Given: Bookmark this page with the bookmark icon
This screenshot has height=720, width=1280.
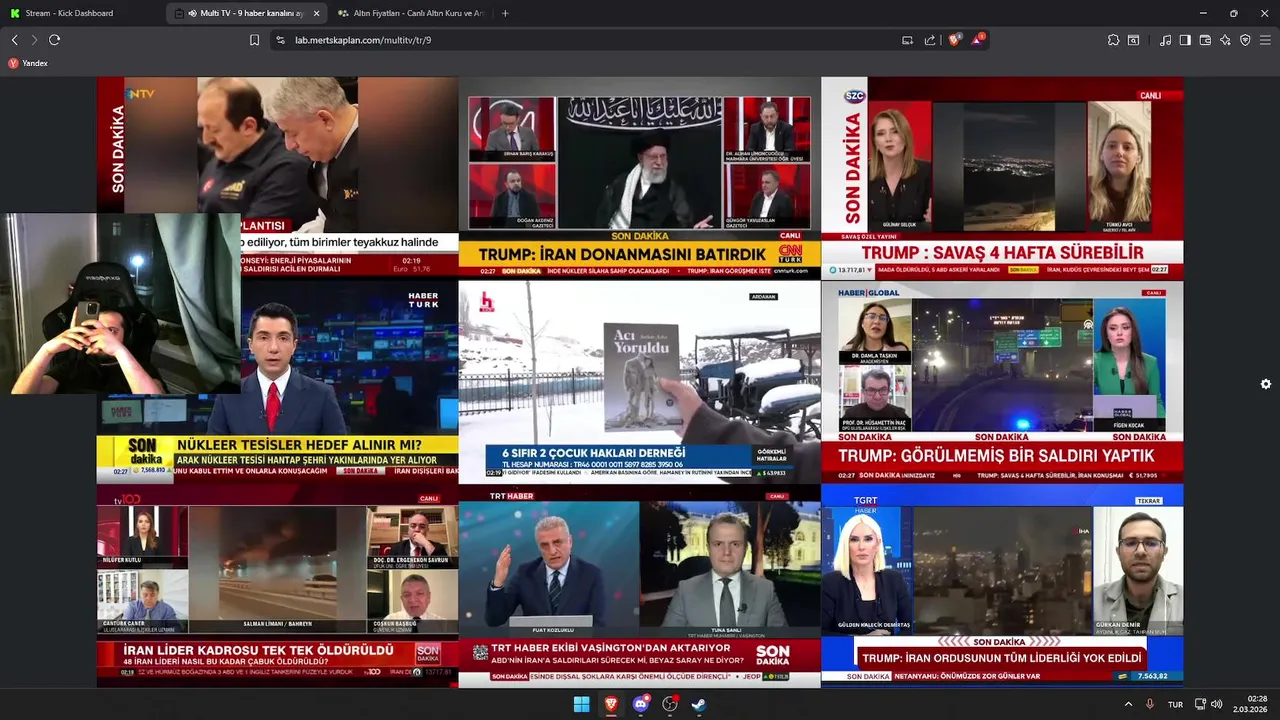Looking at the screenshot, I should (x=254, y=40).
